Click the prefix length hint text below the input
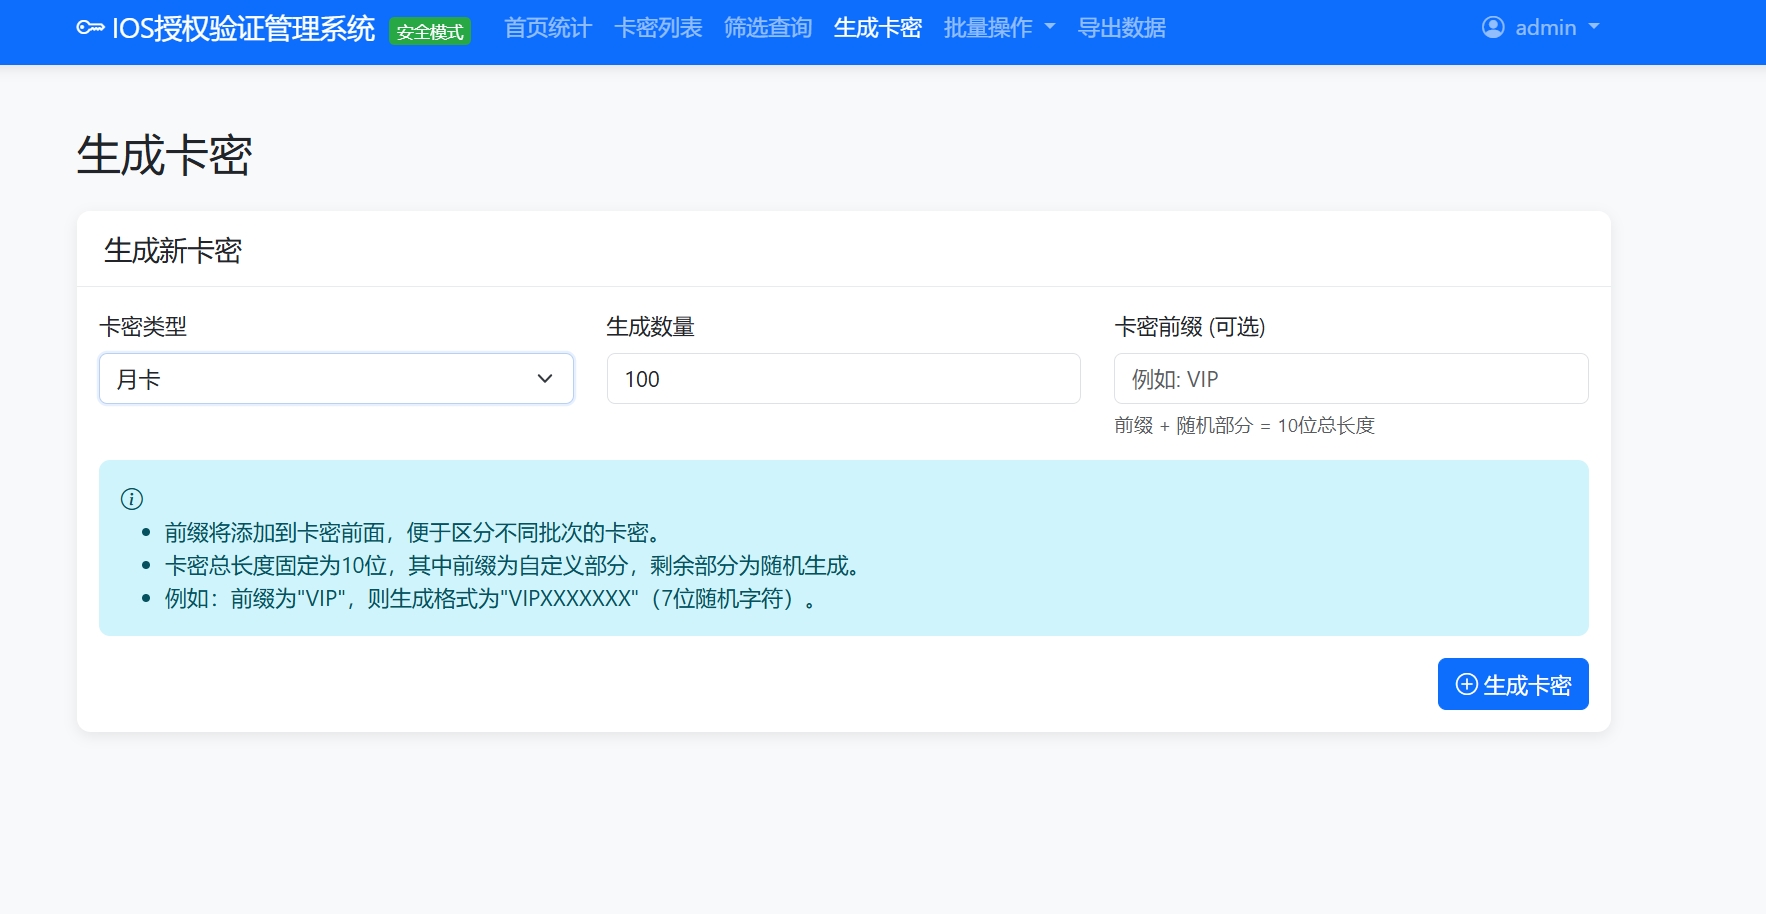The height and width of the screenshot is (914, 1766). pyautogui.click(x=1245, y=425)
